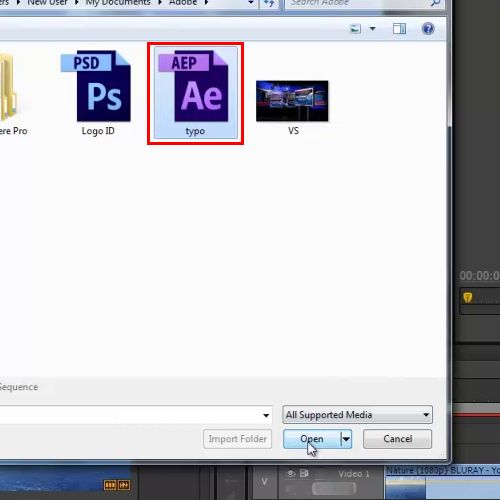Click the Adobe breadcrumb segment
The width and height of the screenshot is (500, 500).
(x=183, y=3)
